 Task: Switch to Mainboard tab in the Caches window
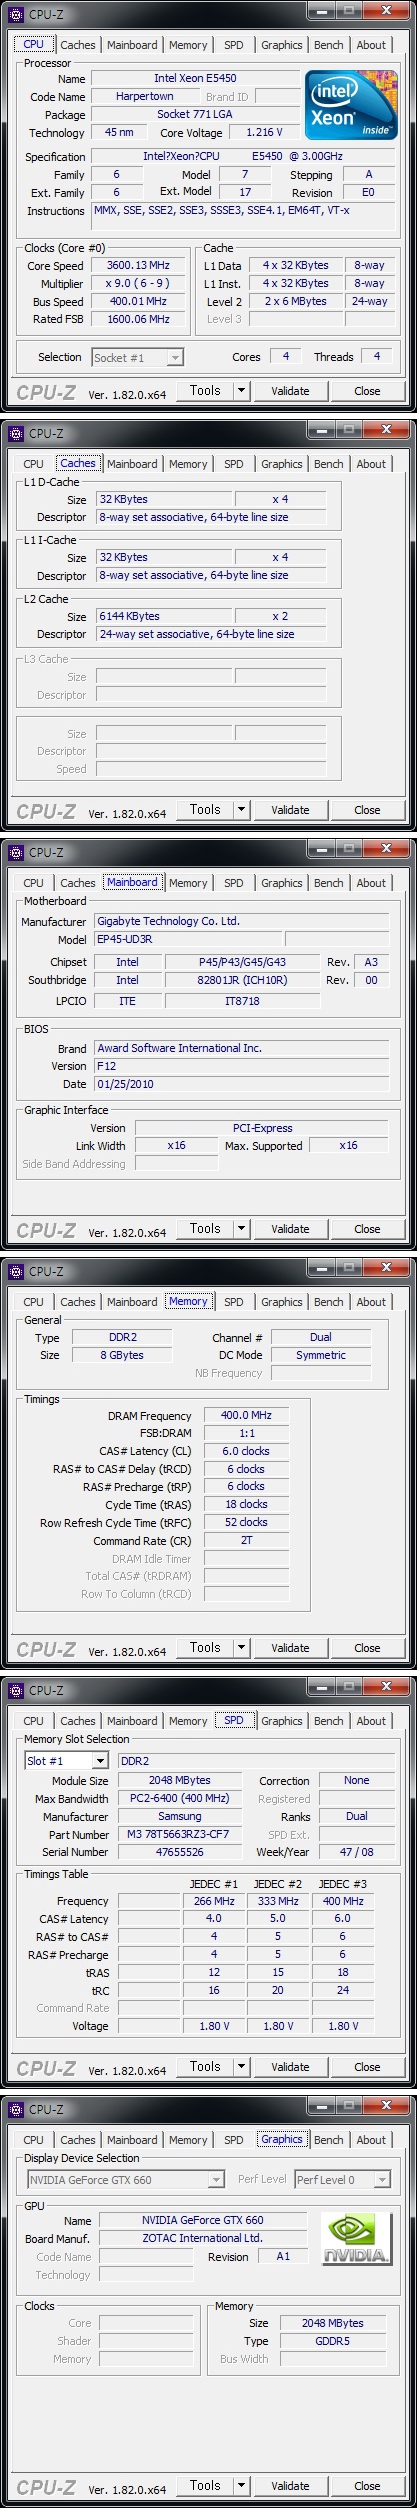pos(132,464)
